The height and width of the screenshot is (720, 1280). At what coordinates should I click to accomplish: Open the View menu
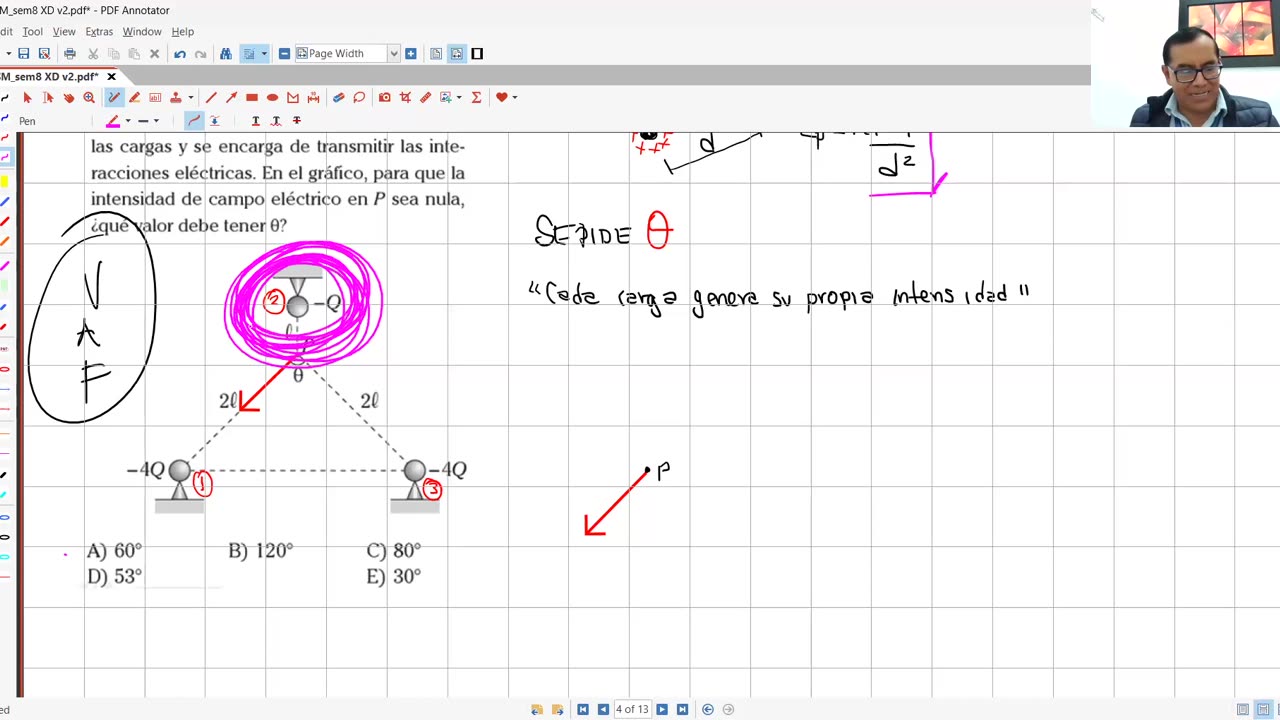tap(64, 32)
